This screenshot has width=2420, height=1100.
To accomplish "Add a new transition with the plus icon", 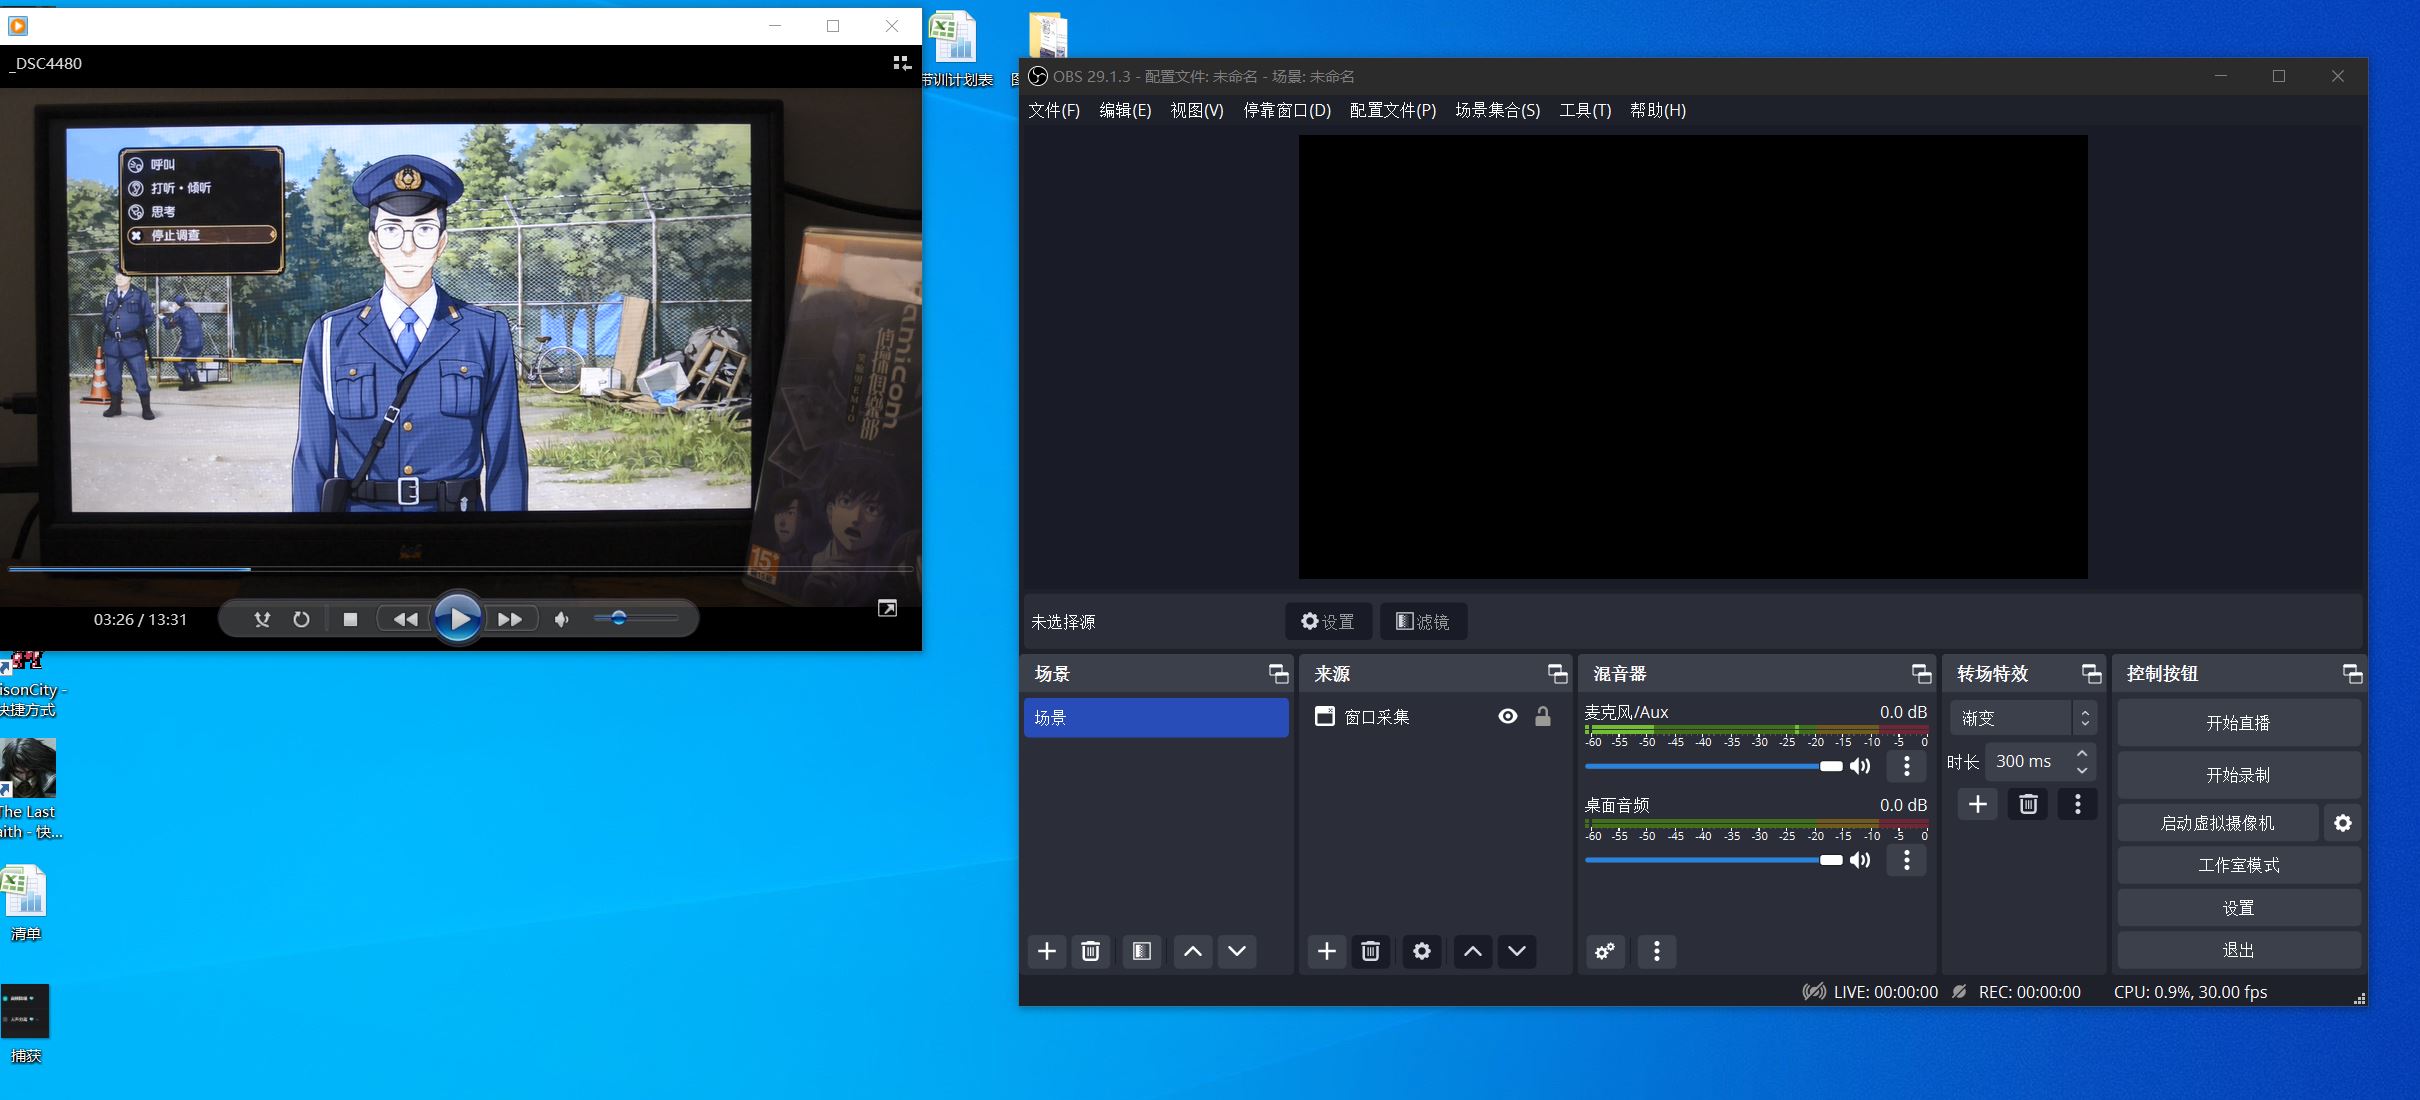I will [1978, 804].
